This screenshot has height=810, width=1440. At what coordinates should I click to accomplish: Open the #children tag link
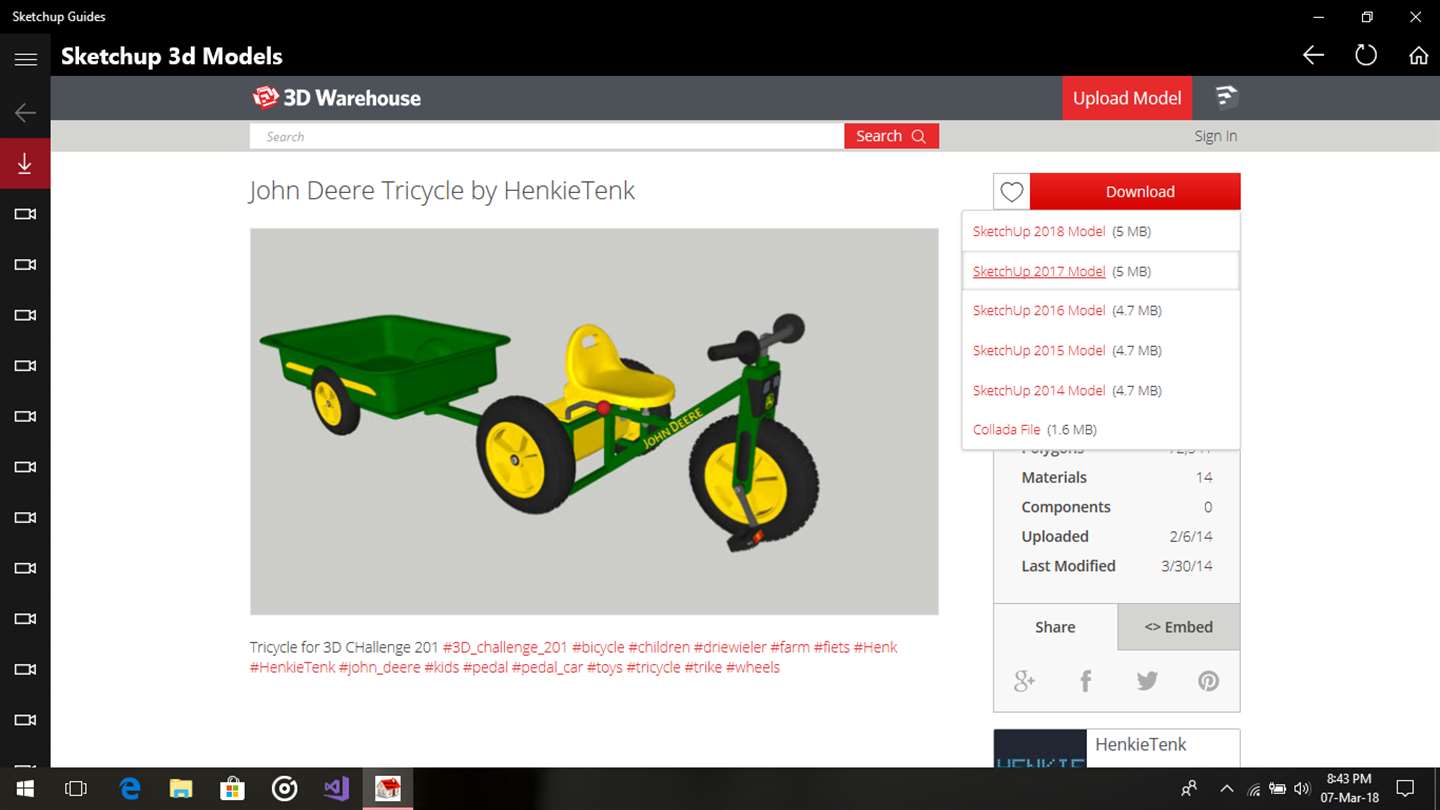point(659,647)
